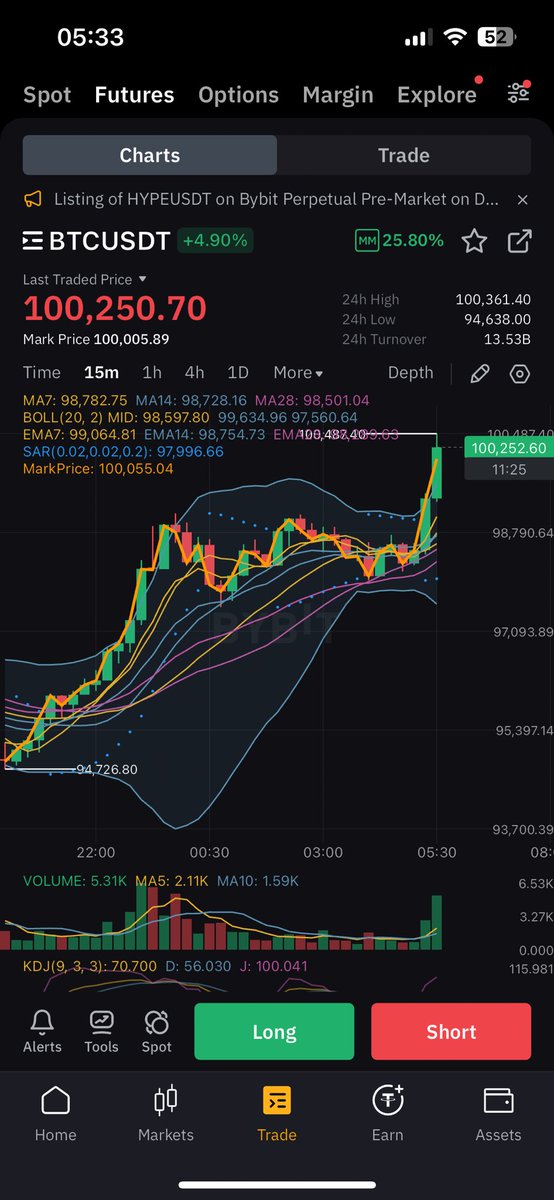This screenshot has height=1200, width=554.
Task: Go to Home in bottom navigation
Action: click(55, 1114)
